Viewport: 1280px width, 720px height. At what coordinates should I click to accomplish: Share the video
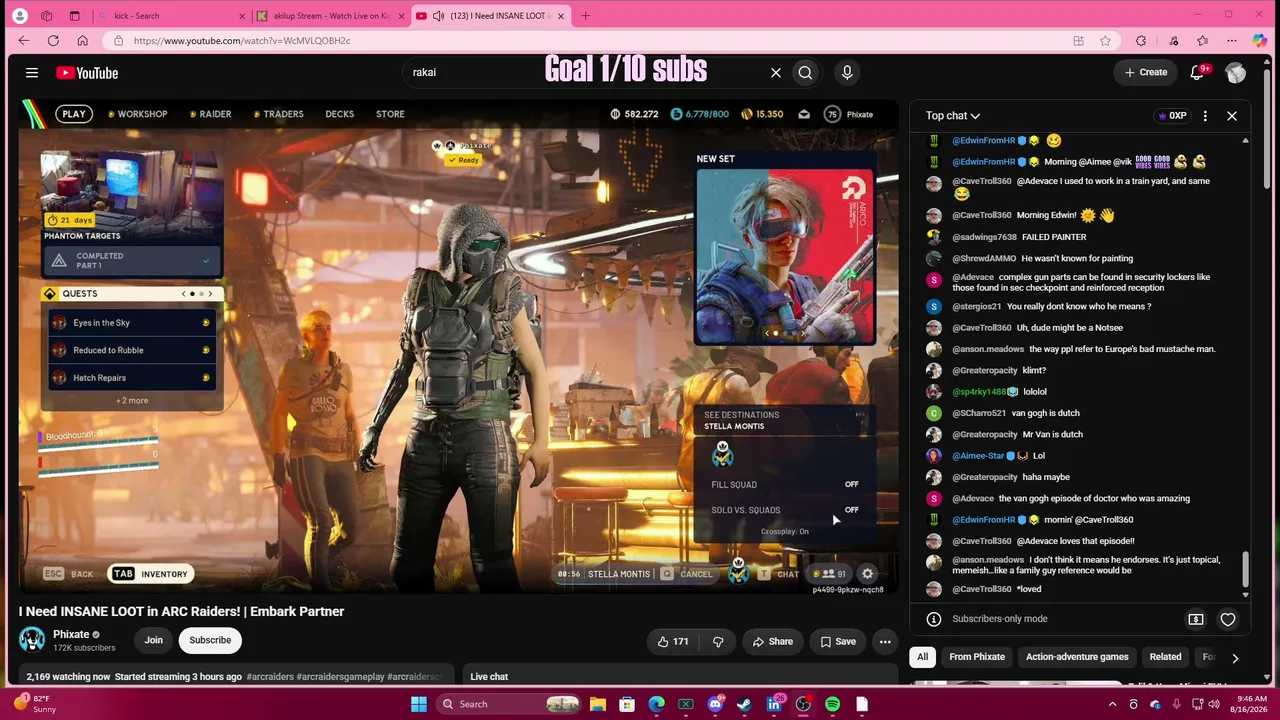pos(773,641)
